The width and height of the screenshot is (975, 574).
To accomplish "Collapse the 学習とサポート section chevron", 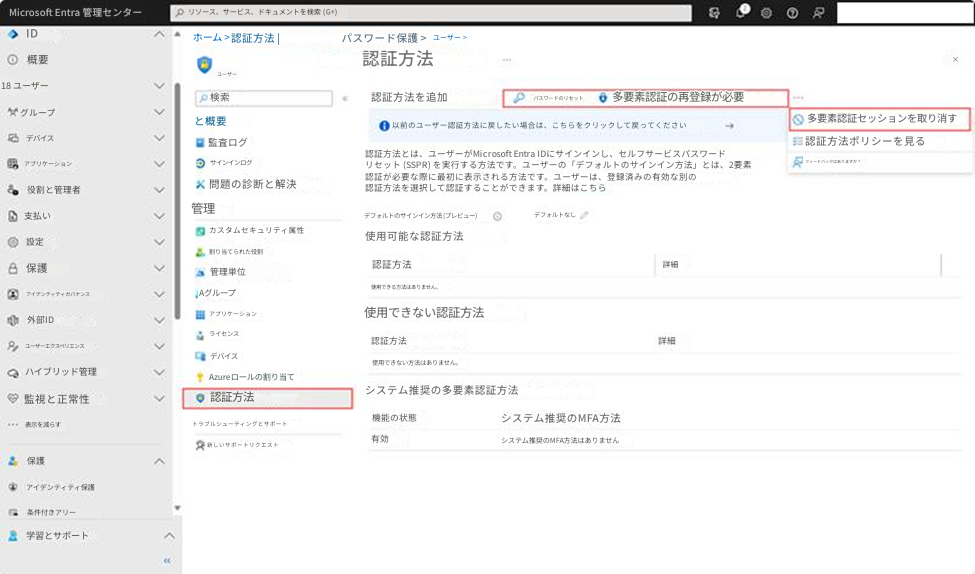I will point(169,535).
